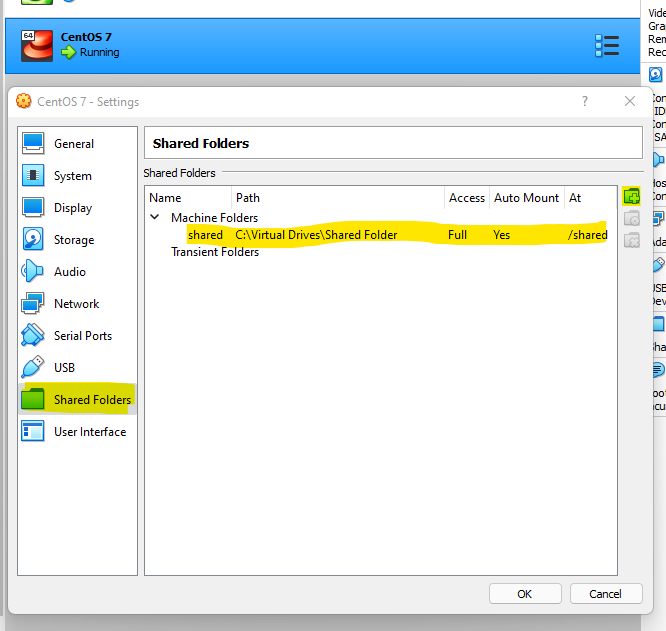This screenshot has height=631, width=666.
Task: Cancel the settings dialog
Action: (605, 593)
